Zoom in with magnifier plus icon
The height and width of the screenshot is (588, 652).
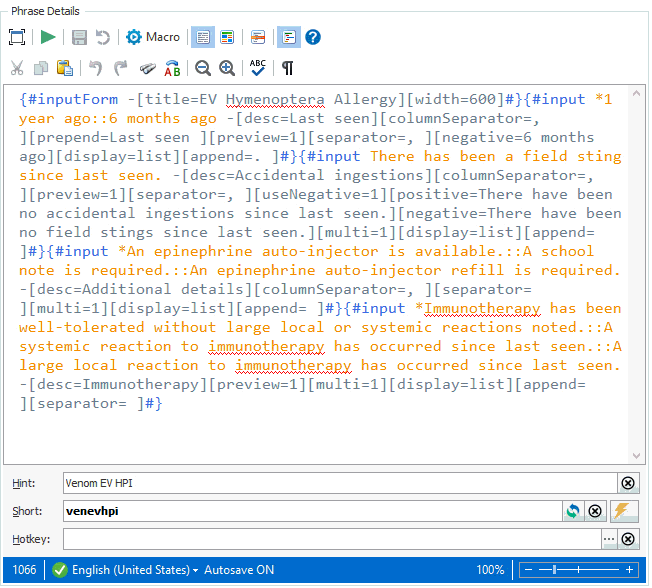(x=227, y=68)
